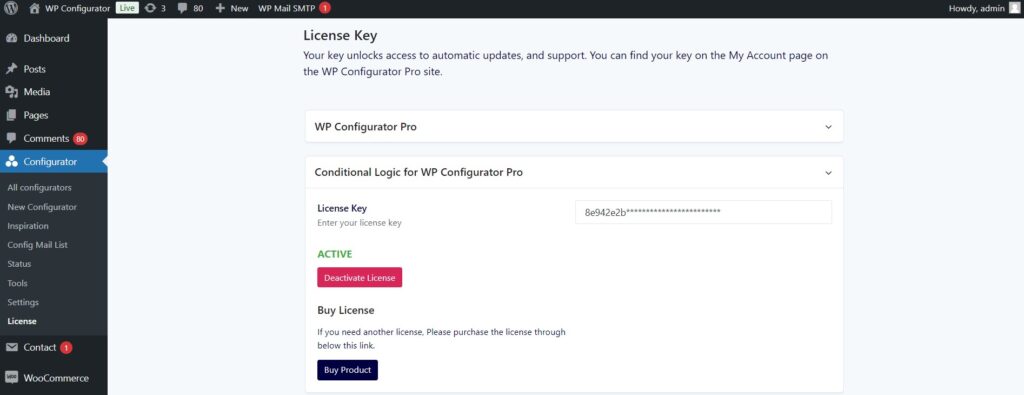Click New in admin bar
The image size is (1024, 395).
tap(239, 8)
